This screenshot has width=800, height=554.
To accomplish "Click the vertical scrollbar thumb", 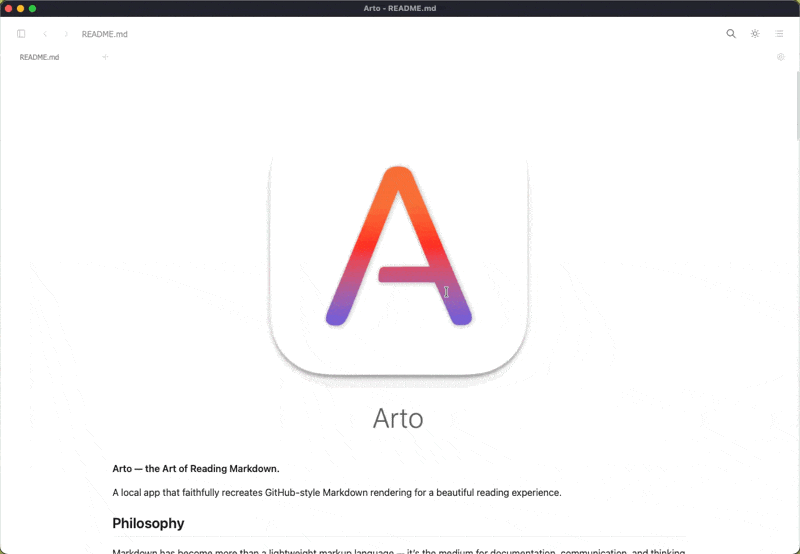I will click(x=797, y=105).
